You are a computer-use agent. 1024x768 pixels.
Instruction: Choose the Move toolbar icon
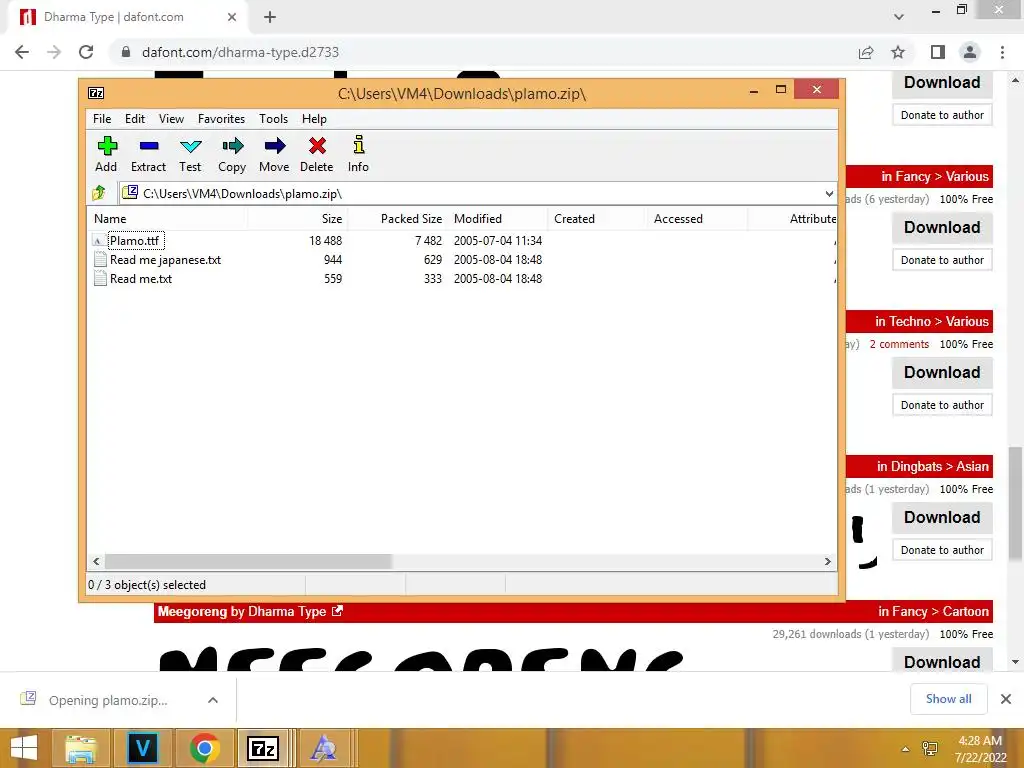tap(274, 146)
